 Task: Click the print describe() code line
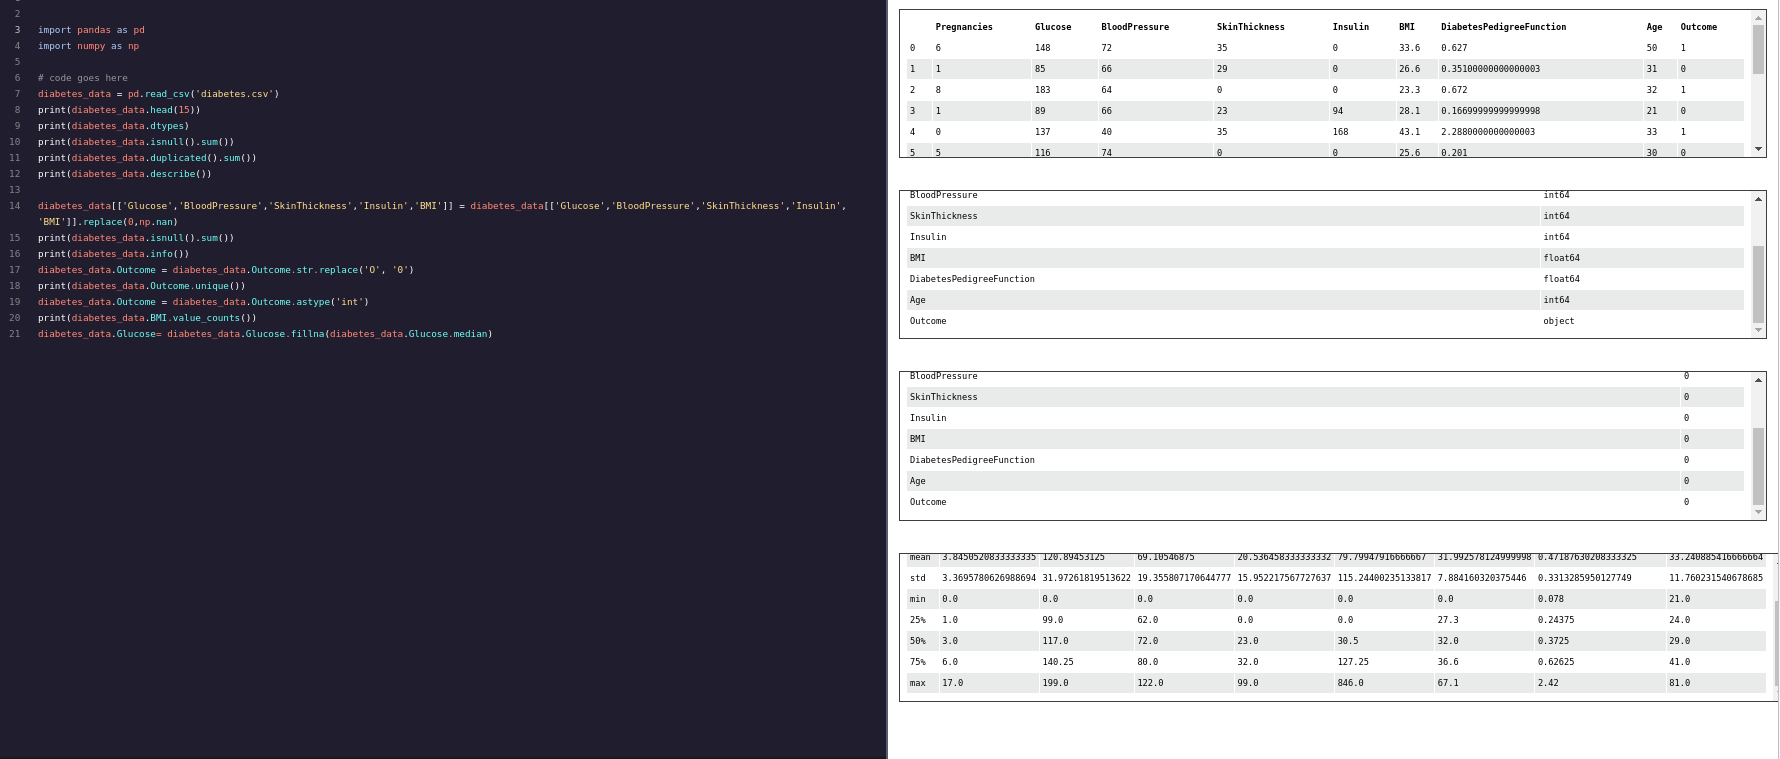pyautogui.click(x=124, y=174)
